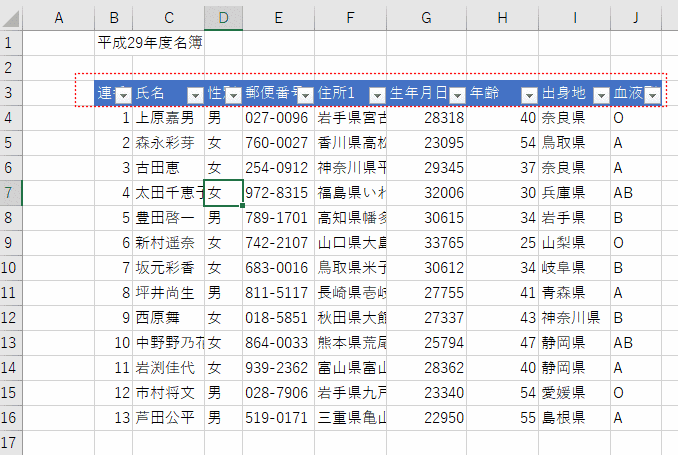Screen dimensions: 678x455
Task: Open the 出身地 filter dropdown
Action: (601, 94)
